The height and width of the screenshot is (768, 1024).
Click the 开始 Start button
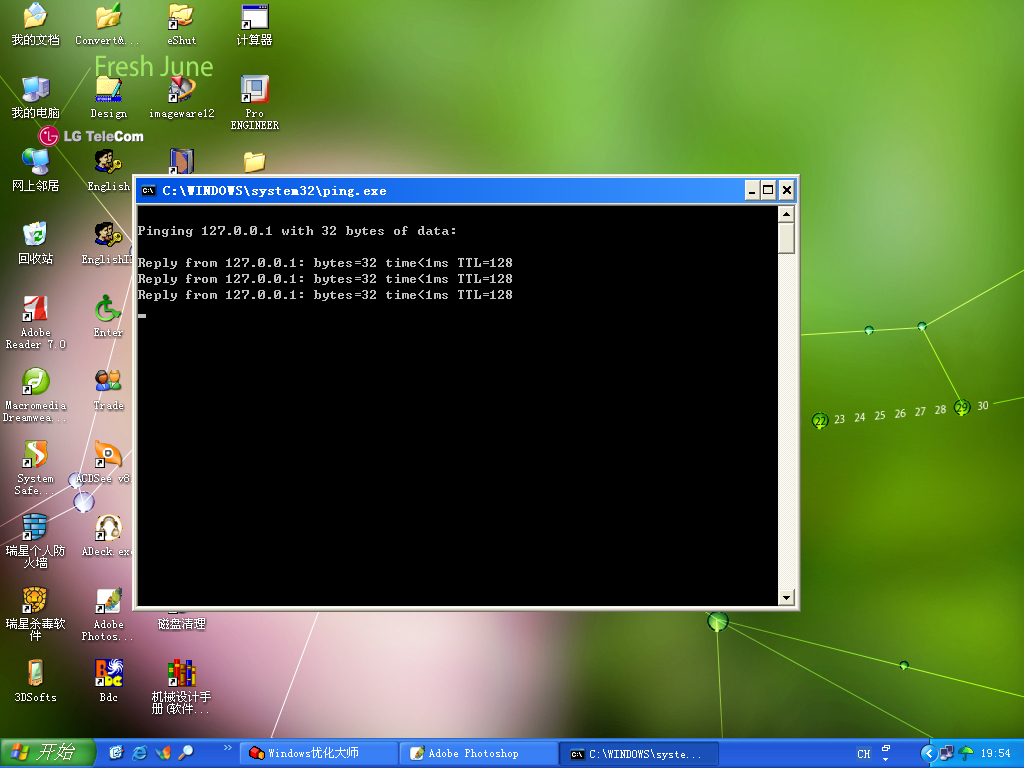coord(47,753)
